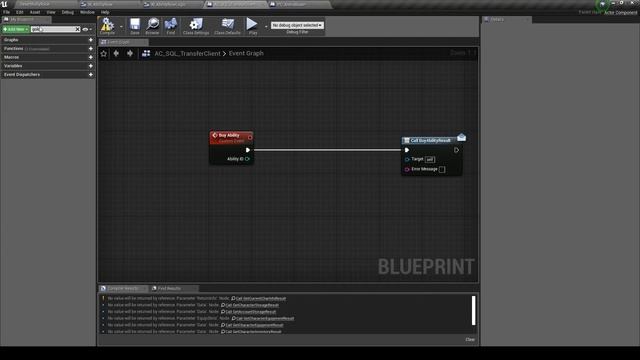The height and width of the screenshot is (360, 640).
Task: Expand the Macros section
Action: point(11,57)
